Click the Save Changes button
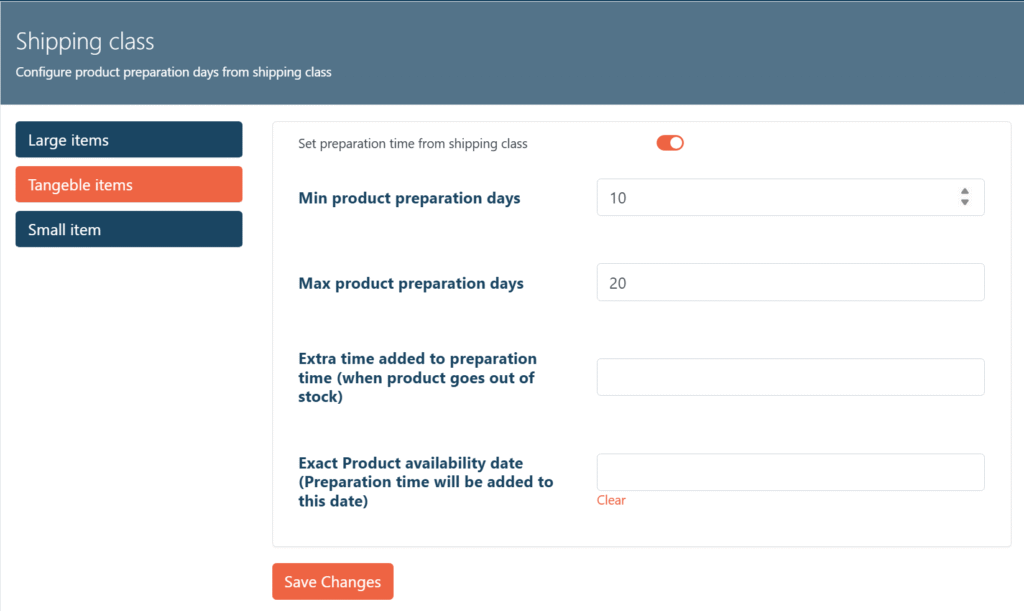The image size is (1024, 611). (x=332, y=582)
